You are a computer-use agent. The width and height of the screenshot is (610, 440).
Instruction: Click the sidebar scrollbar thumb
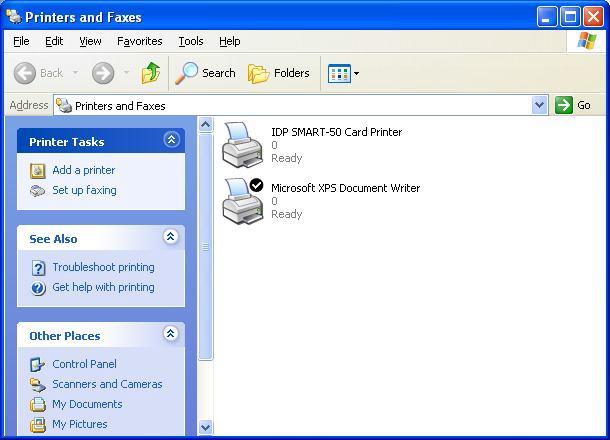pyautogui.click(x=205, y=247)
